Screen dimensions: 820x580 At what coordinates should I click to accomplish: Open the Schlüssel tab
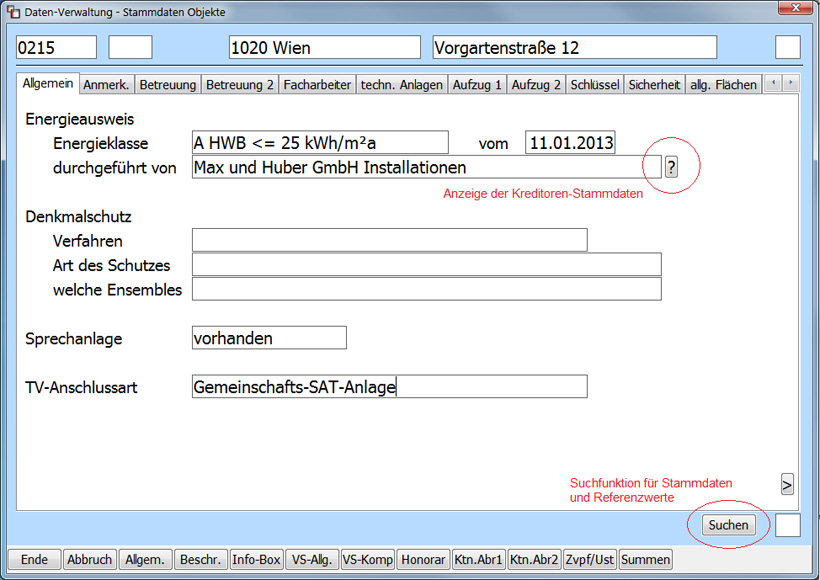pyautogui.click(x=594, y=85)
